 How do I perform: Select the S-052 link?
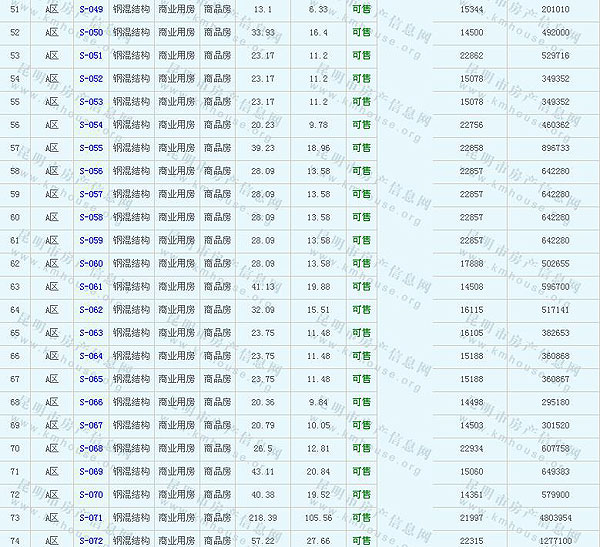(x=90, y=78)
